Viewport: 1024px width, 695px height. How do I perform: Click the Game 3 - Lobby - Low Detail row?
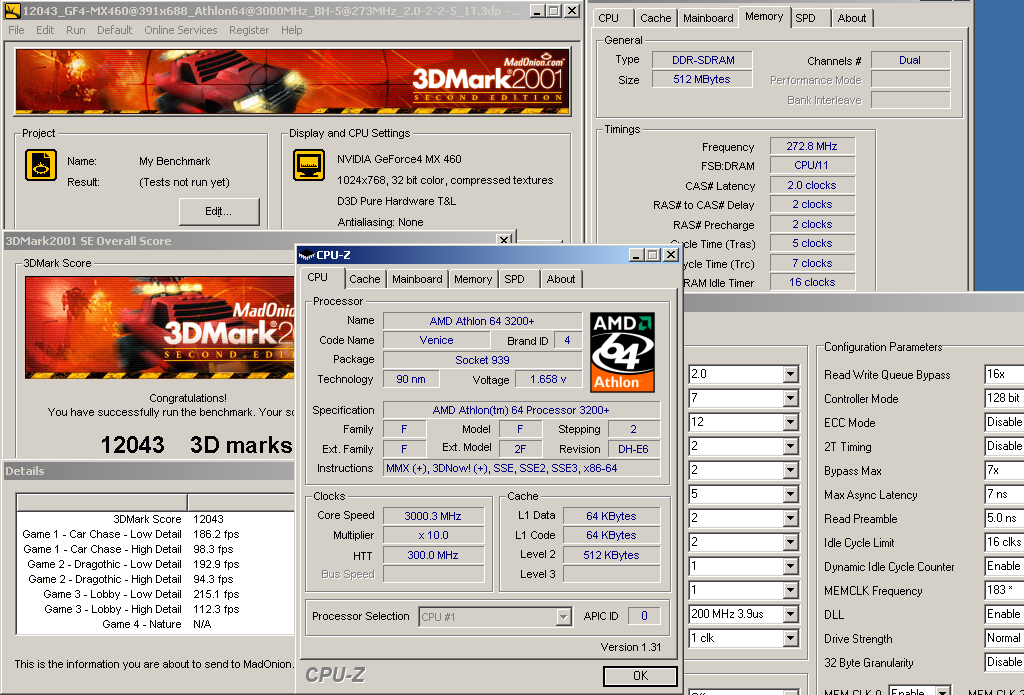click(x=155, y=594)
